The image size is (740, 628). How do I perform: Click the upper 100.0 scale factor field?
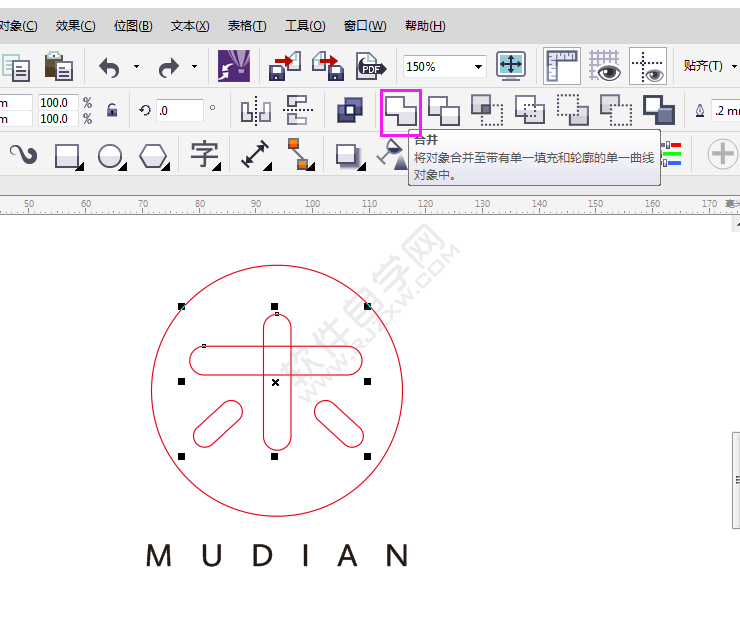[58, 102]
